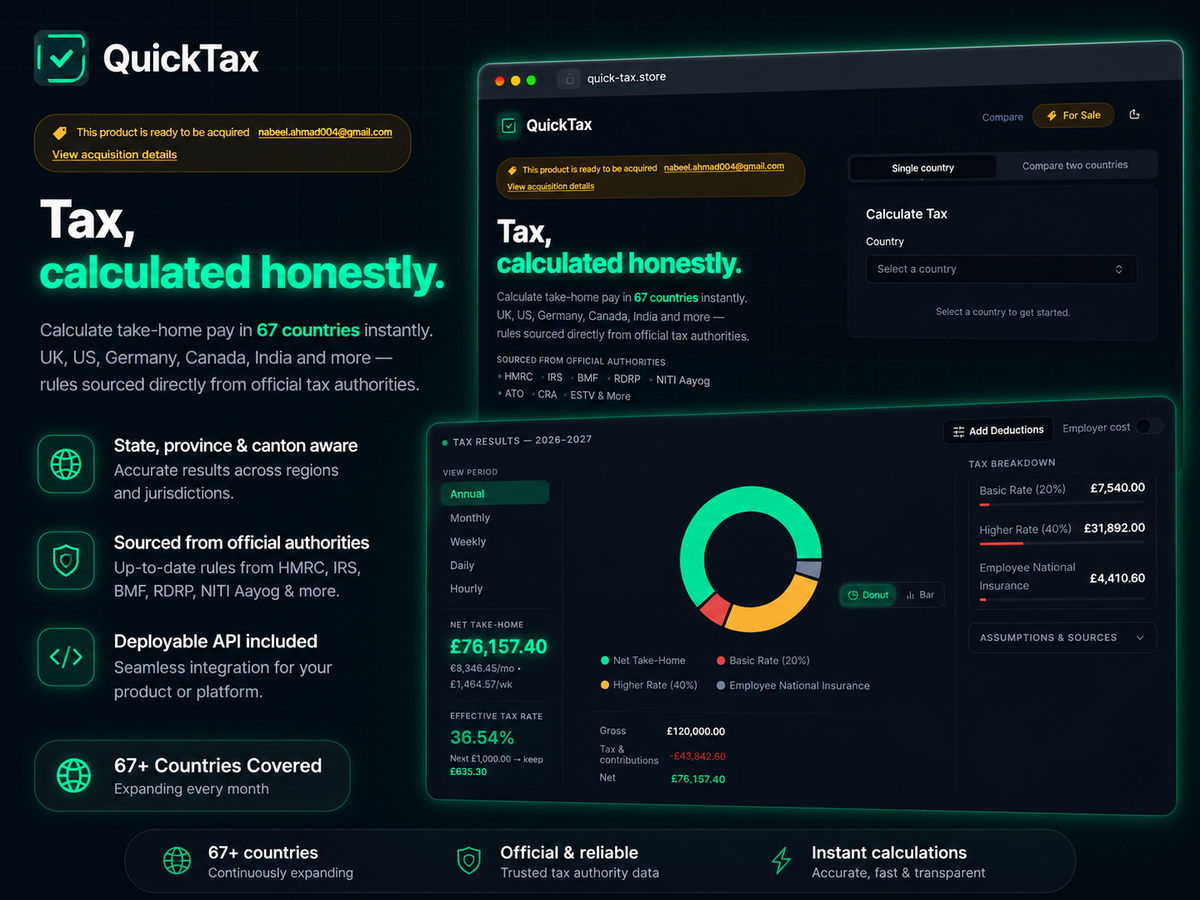This screenshot has height=900, width=1200.
Task: Click the ESTV & More source label
Action: tap(600, 396)
